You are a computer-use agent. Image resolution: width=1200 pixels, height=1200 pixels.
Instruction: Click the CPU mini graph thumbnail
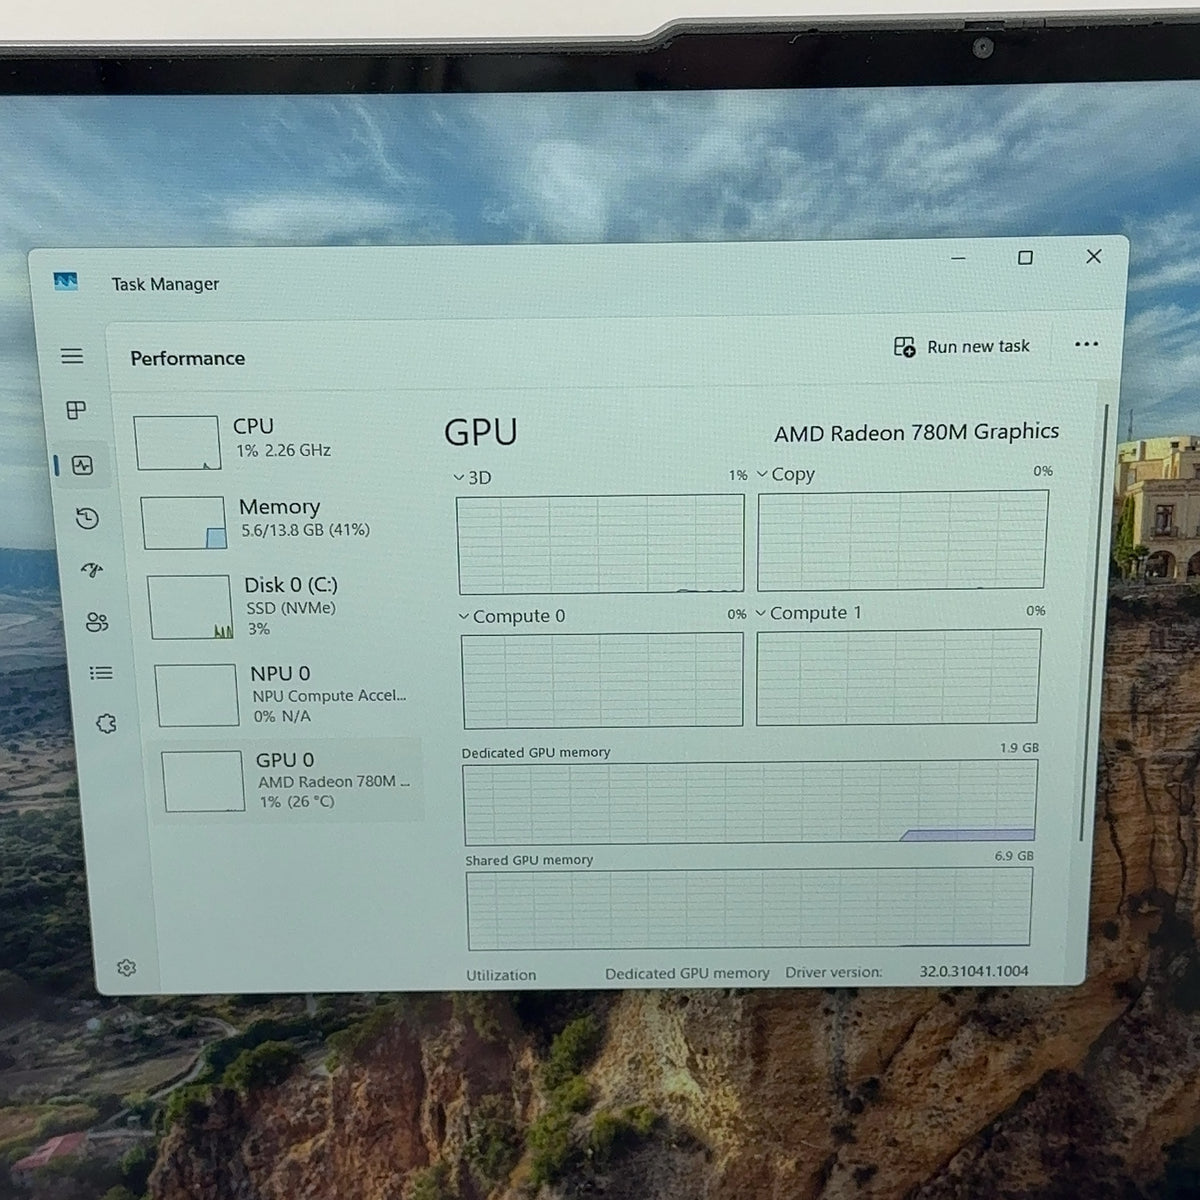click(x=177, y=442)
